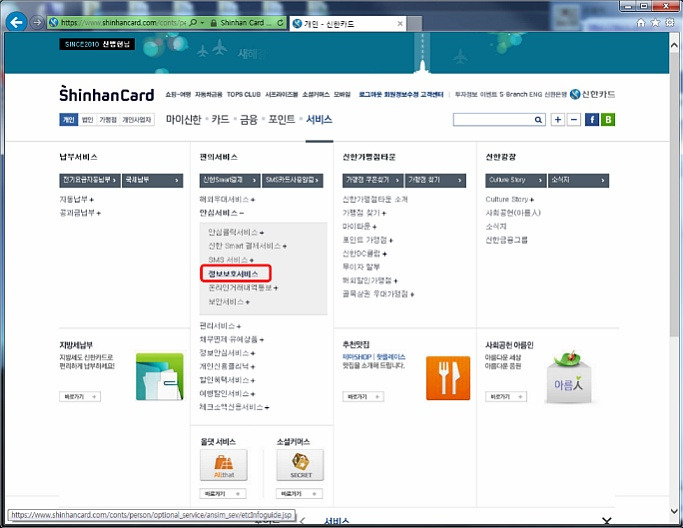This screenshot has height=528, width=683.
Task: Click the 신한카드 globe logo top right
Action: click(x=592, y=94)
